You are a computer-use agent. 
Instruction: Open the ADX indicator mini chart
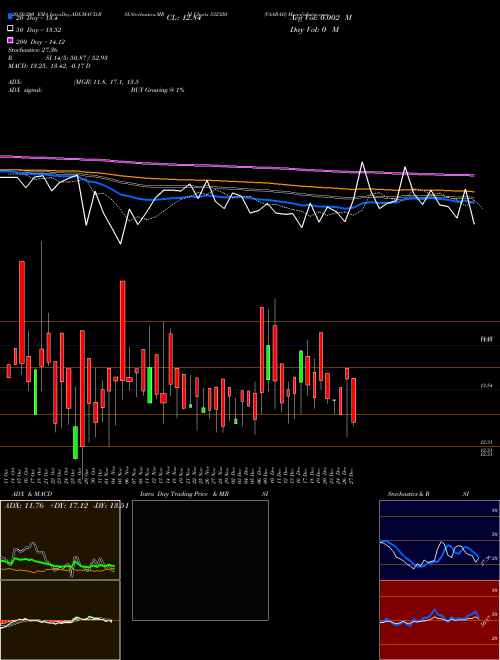point(60,540)
